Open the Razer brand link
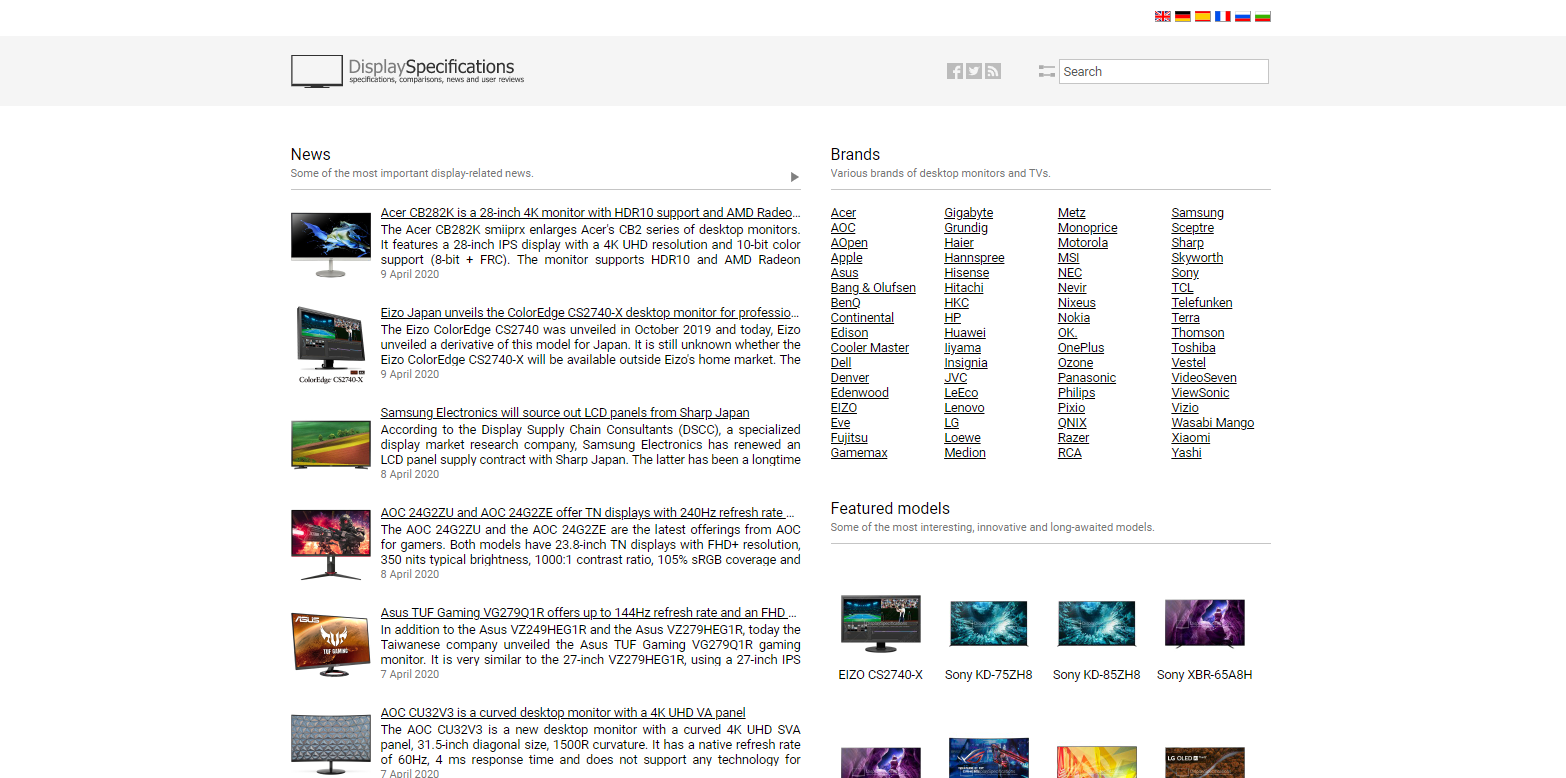This screenshot has height=778, width=1566. pos(1074,438)
